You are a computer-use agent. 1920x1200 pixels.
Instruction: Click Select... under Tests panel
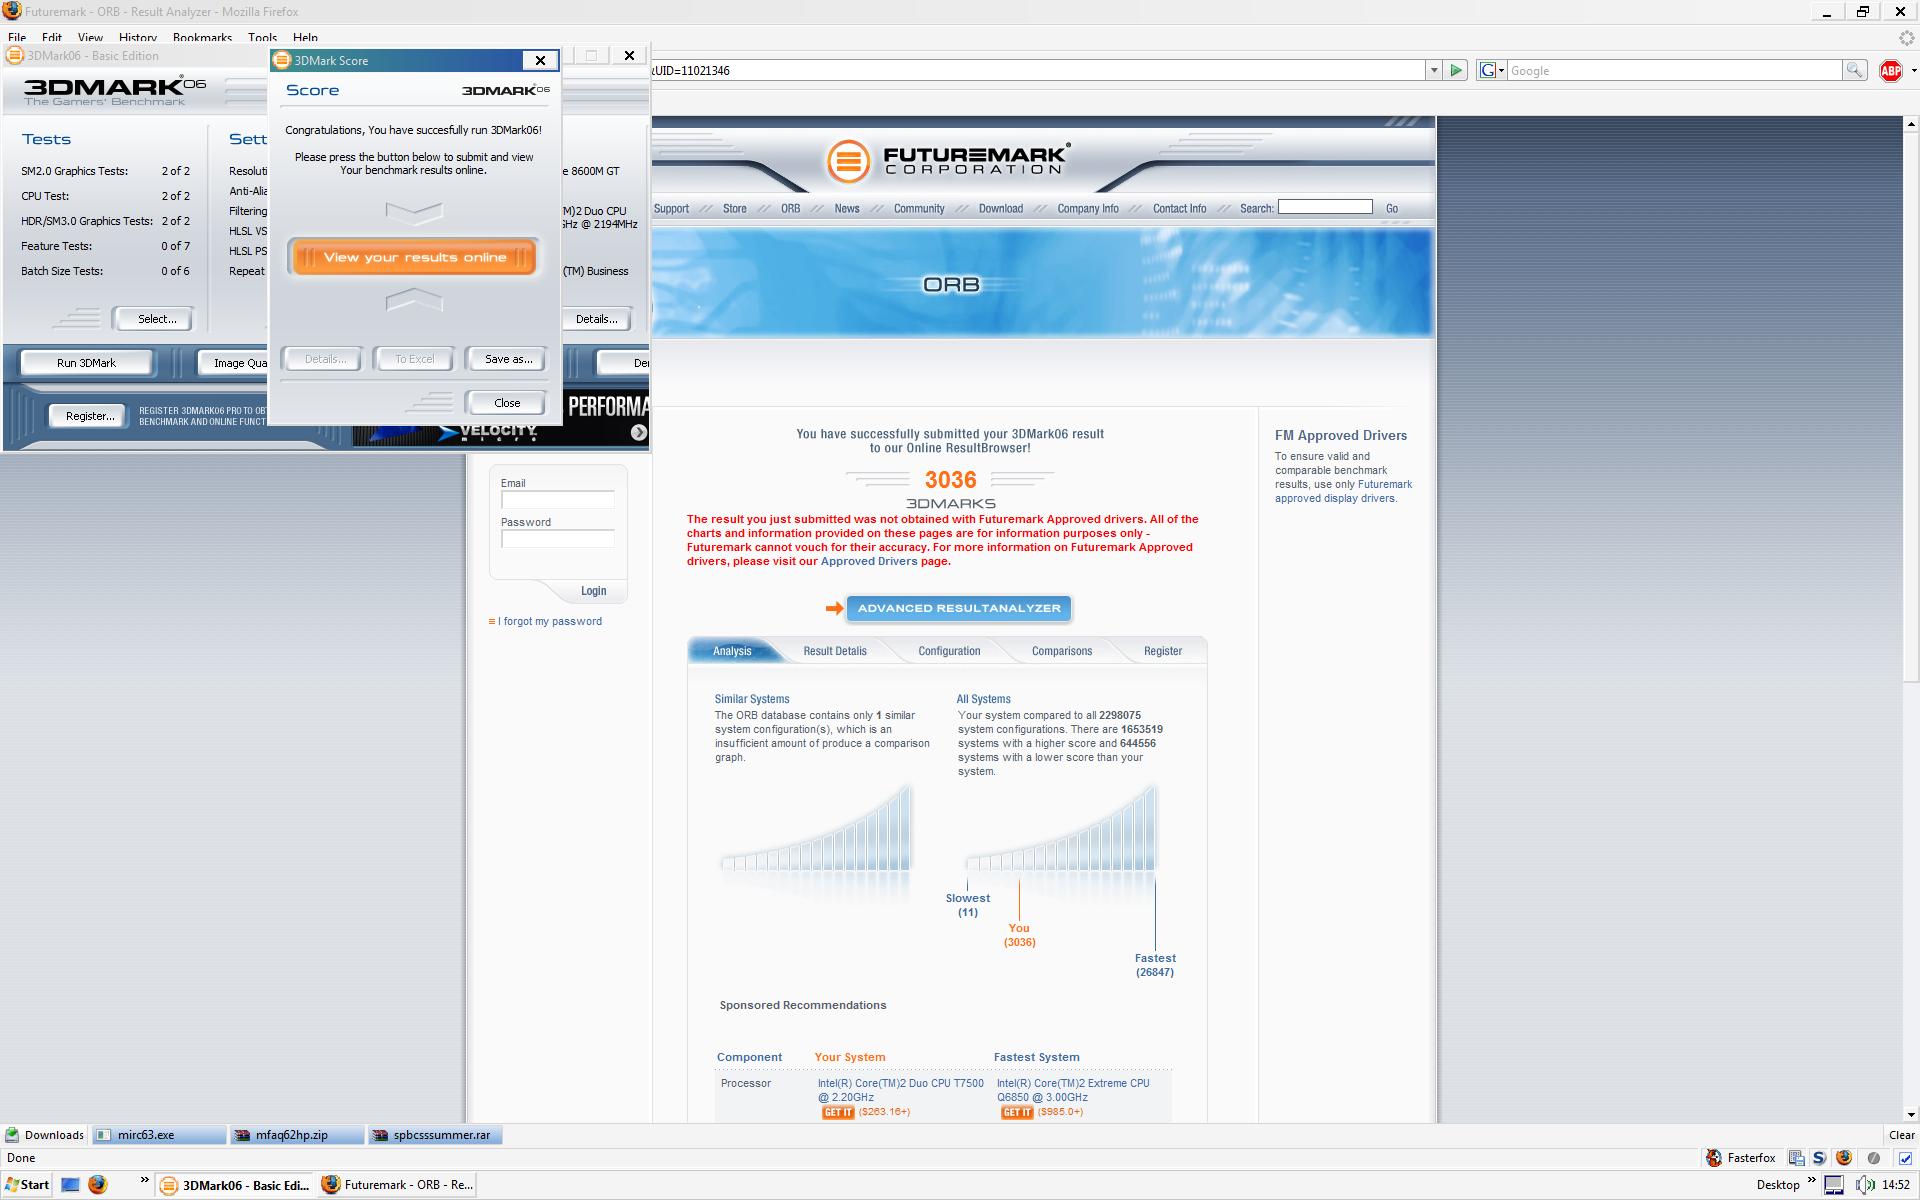156,319
